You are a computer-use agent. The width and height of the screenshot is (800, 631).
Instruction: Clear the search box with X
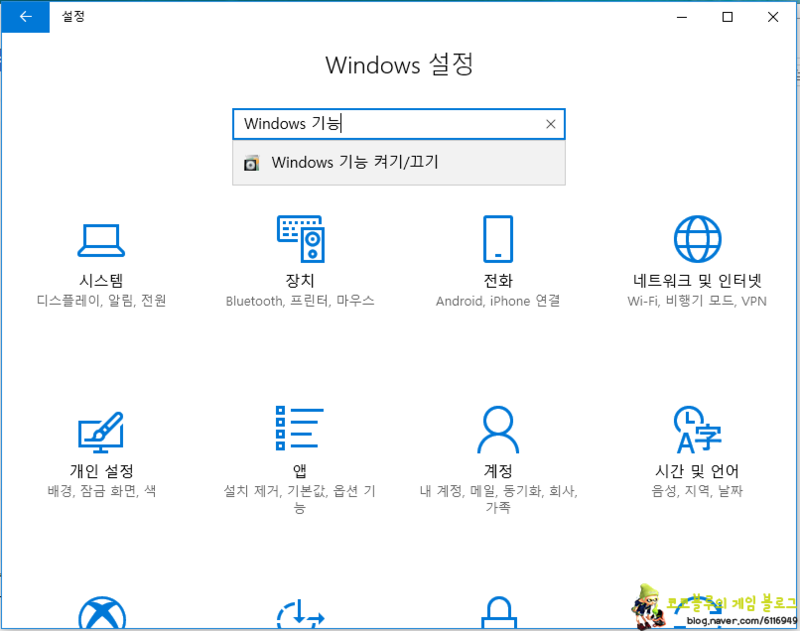coord(551,124)
